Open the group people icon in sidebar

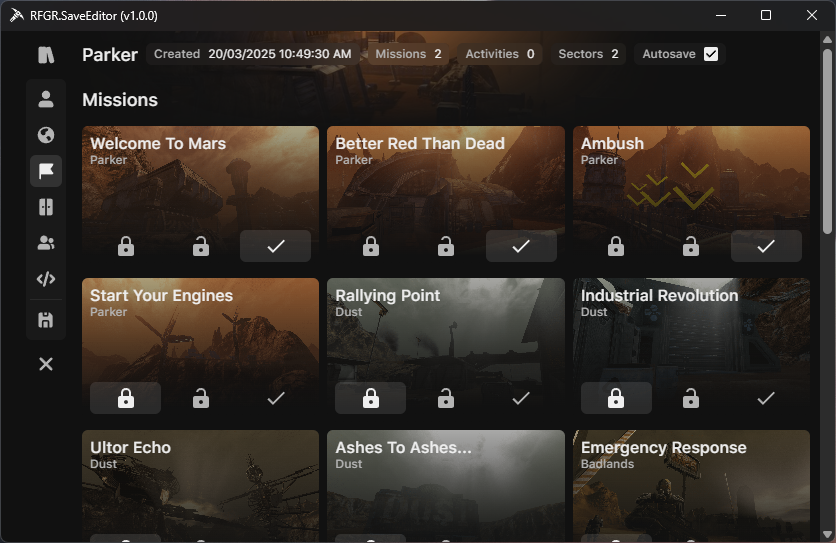tap(46, 243)
